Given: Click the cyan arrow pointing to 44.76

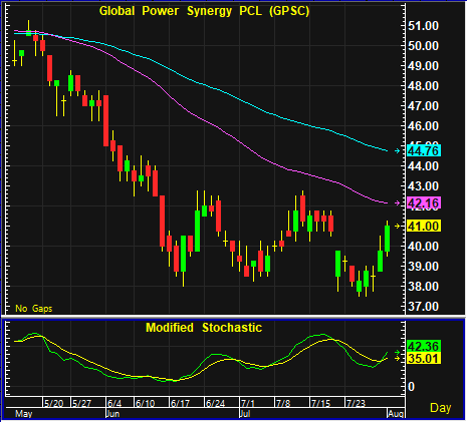Looking at the screenshot, I should pos(397,151).
